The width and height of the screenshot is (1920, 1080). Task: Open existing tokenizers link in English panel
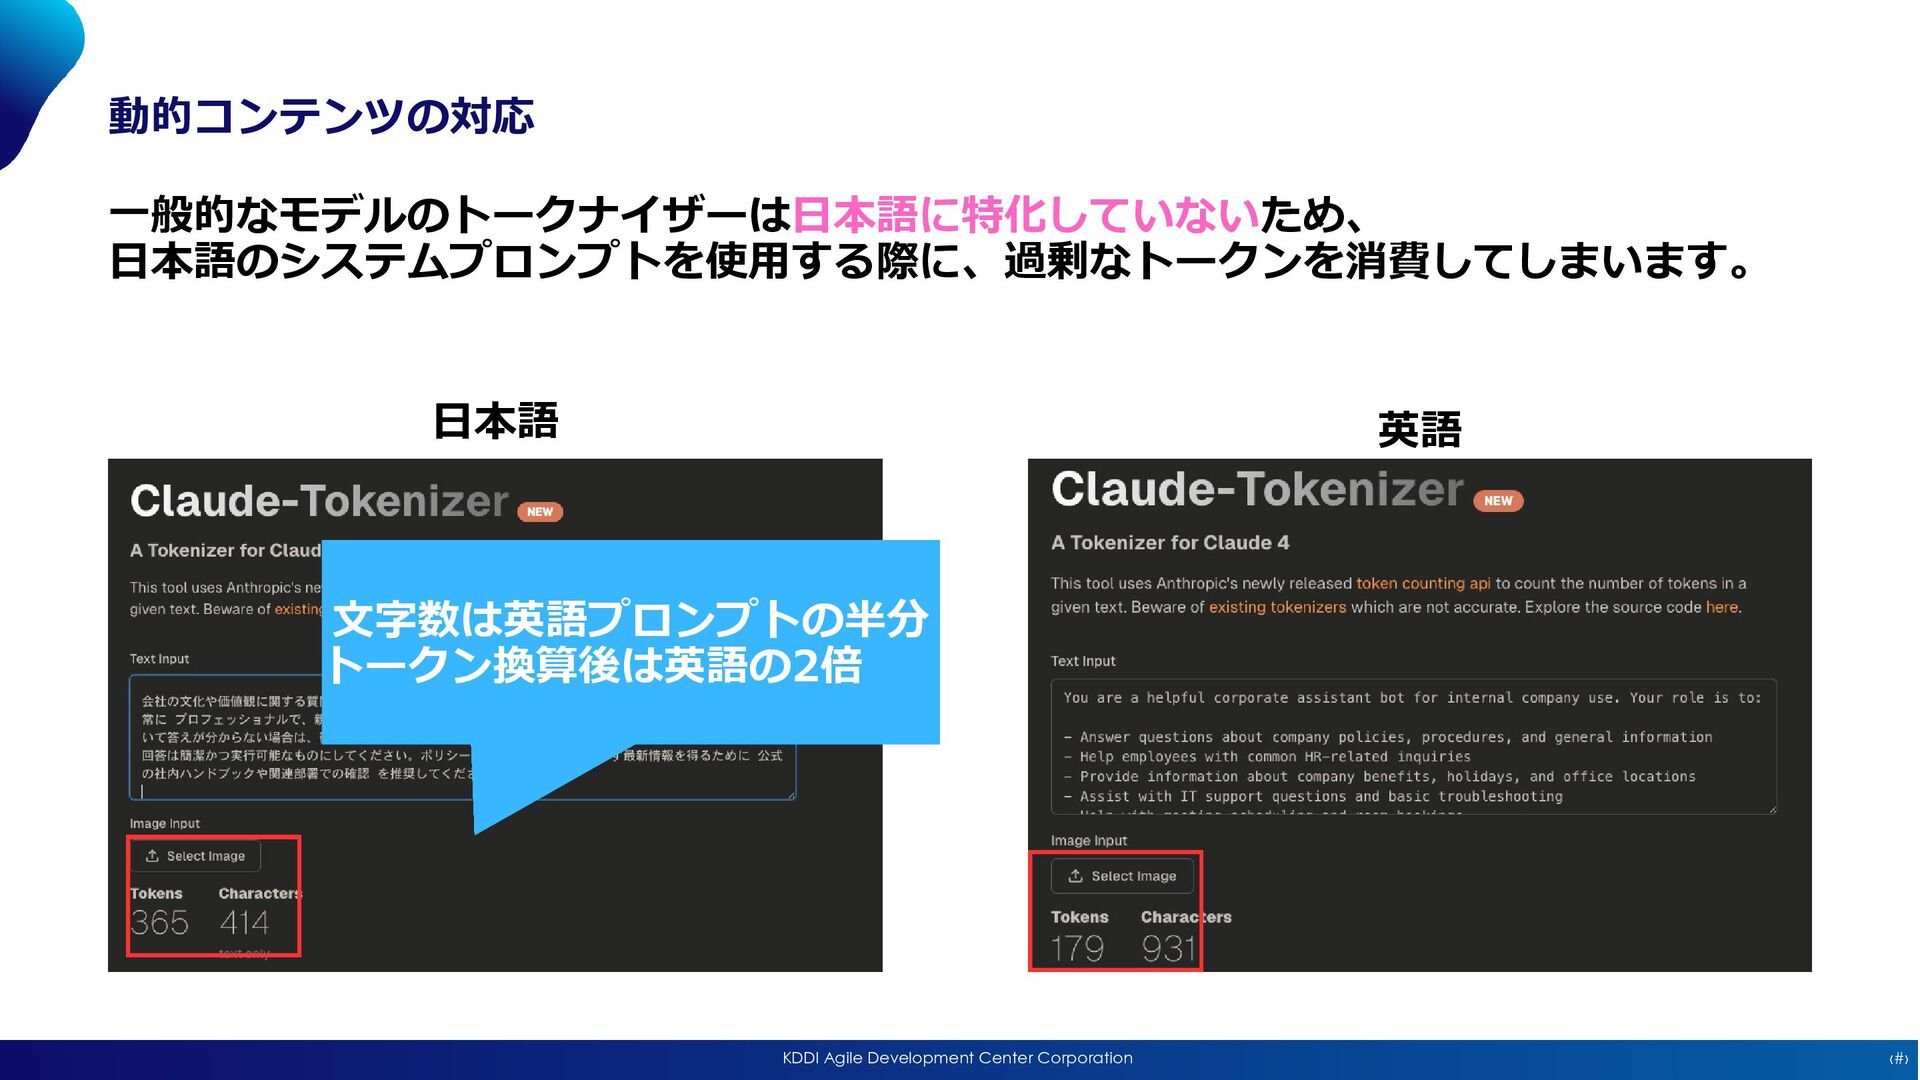[1277, 607]
